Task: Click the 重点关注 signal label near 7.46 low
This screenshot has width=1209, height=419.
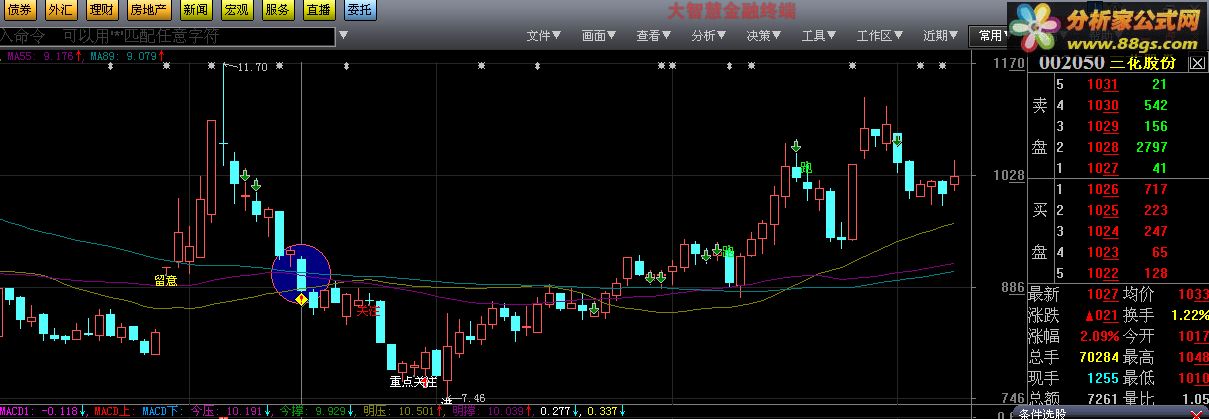Action: [413, 381]
